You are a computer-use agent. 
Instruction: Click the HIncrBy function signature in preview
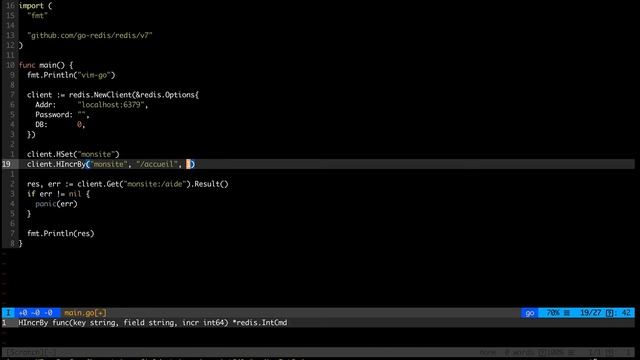pyautogui.click(x=153, y=323)
